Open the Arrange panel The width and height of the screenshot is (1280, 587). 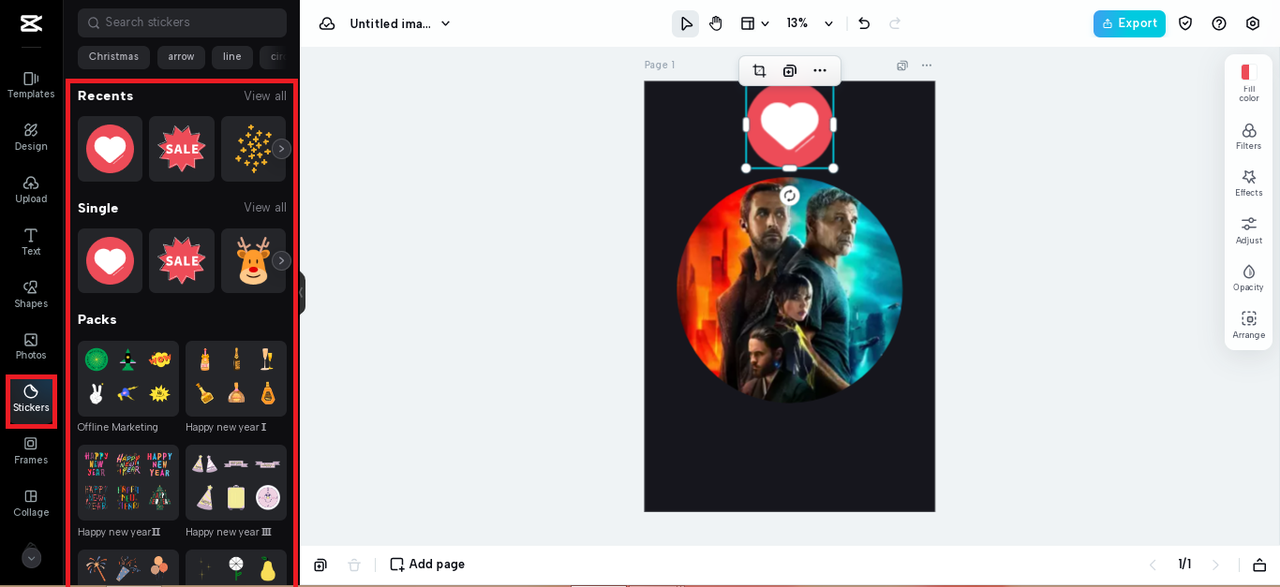pyautogui.click(x=1248, y=325)
